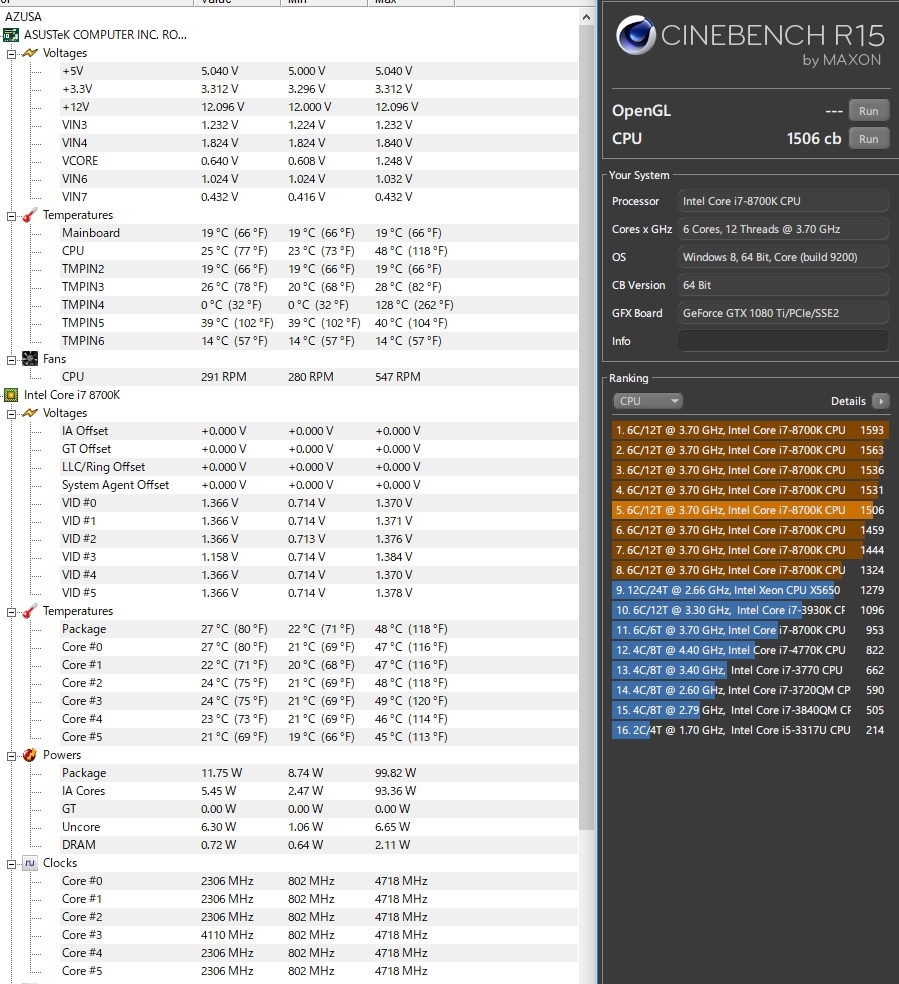Collapse the Clocks group
Screen dimensions: 899x984
tap(11, 864)
